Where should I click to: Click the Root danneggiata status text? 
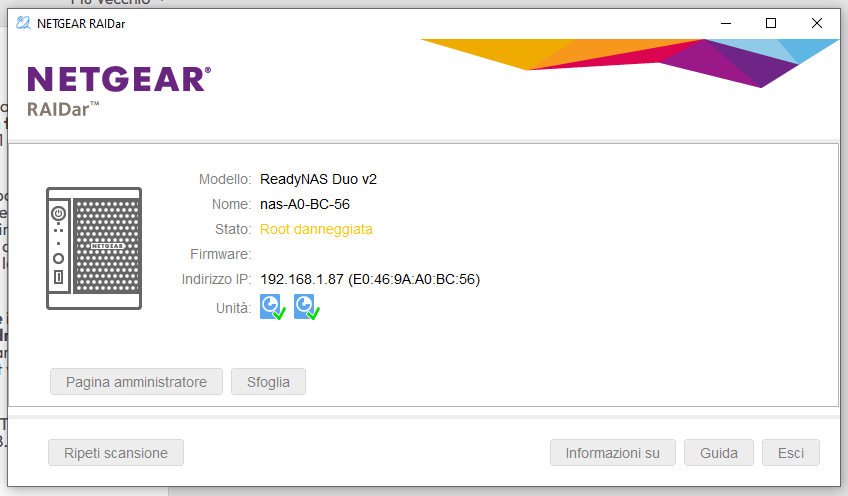(316, 229)
